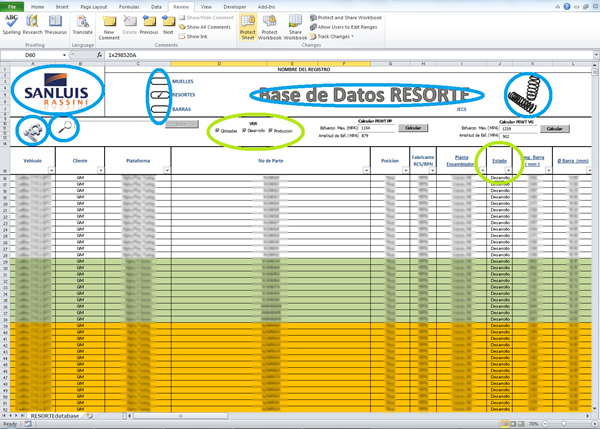Image resolution: width=600 pixels, height=429 pixels.
Task: Open the Research pane
Action: click(33, 25)
